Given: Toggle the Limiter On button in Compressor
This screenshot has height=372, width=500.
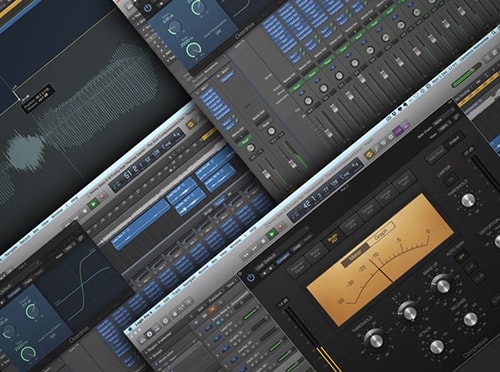Looking at the screenshot, I should (450, 180).
